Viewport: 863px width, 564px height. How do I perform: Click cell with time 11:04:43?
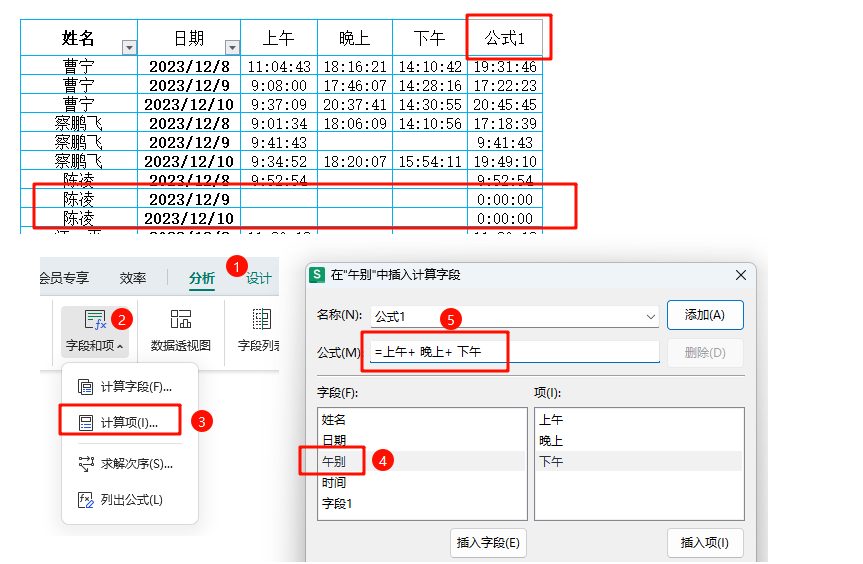pos(279,67)
